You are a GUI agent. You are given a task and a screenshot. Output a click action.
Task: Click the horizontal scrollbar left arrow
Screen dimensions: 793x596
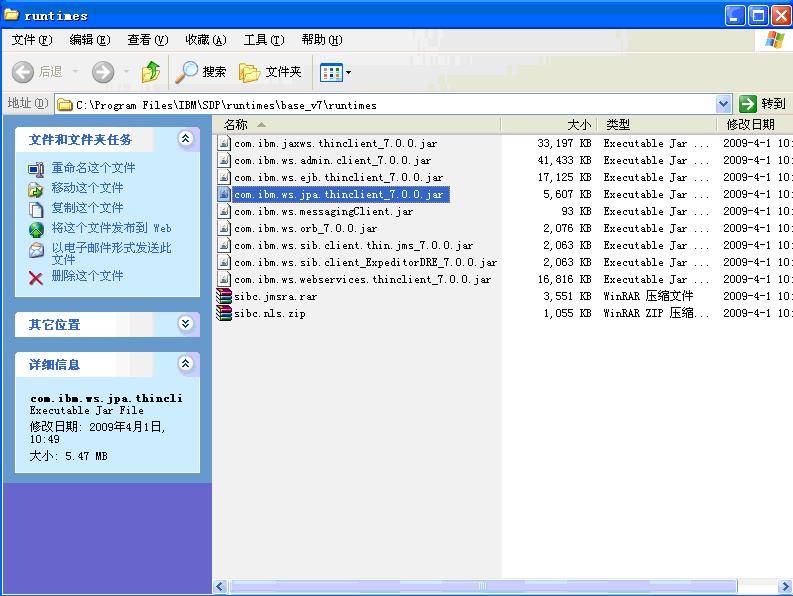click(x=219, y=586)
